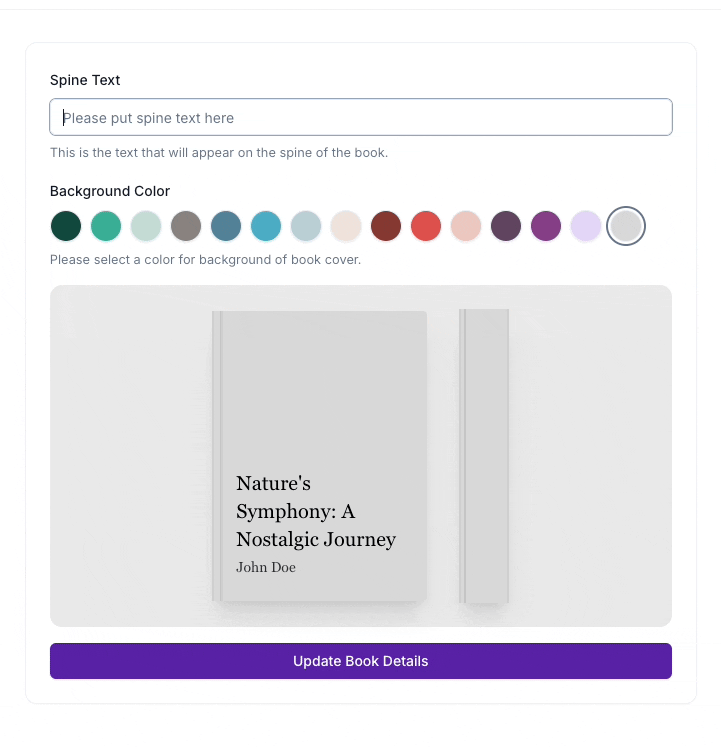Screen dimensions: 721x747
Task: Choose the cream beige background swatch
Action: (x=346, y=226)
